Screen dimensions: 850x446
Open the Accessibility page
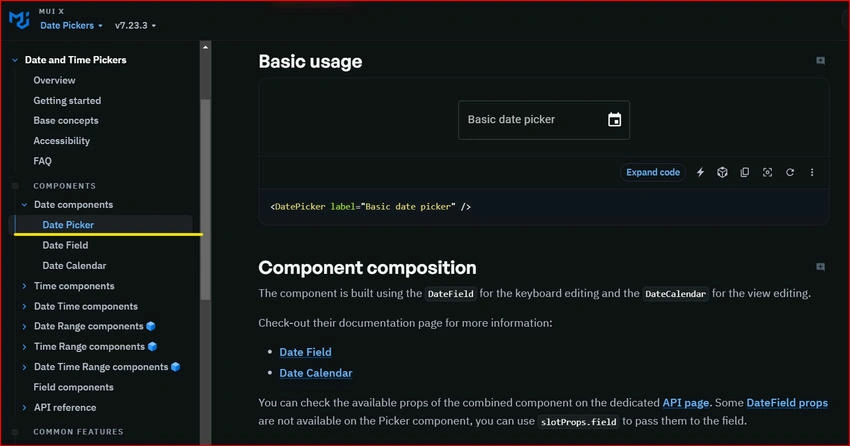[x=62, y=141]
